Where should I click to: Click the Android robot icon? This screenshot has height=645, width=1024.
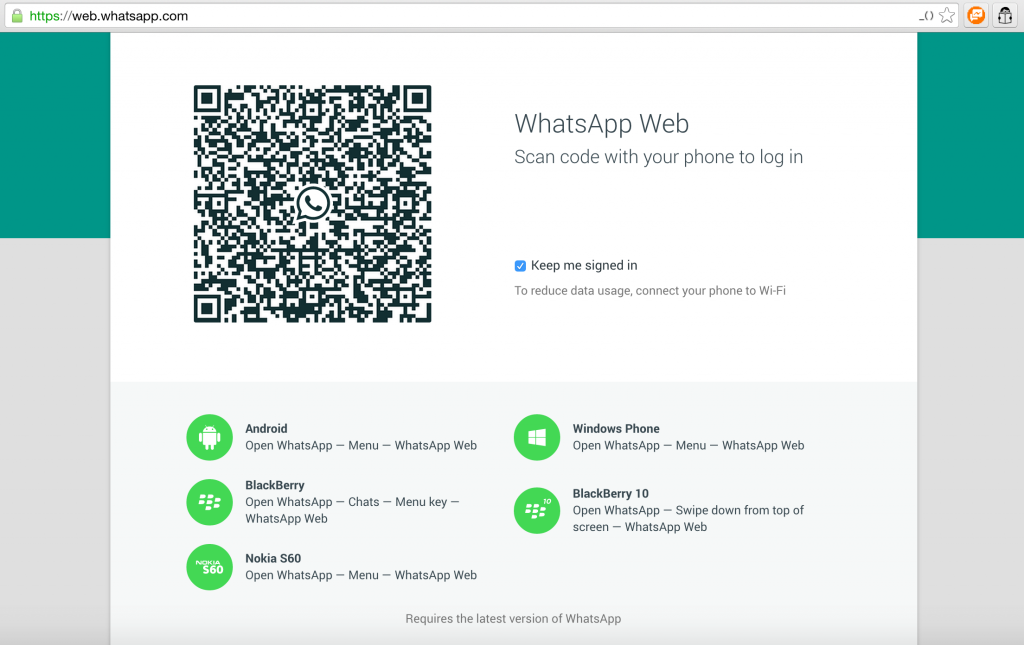coord(209,437)
